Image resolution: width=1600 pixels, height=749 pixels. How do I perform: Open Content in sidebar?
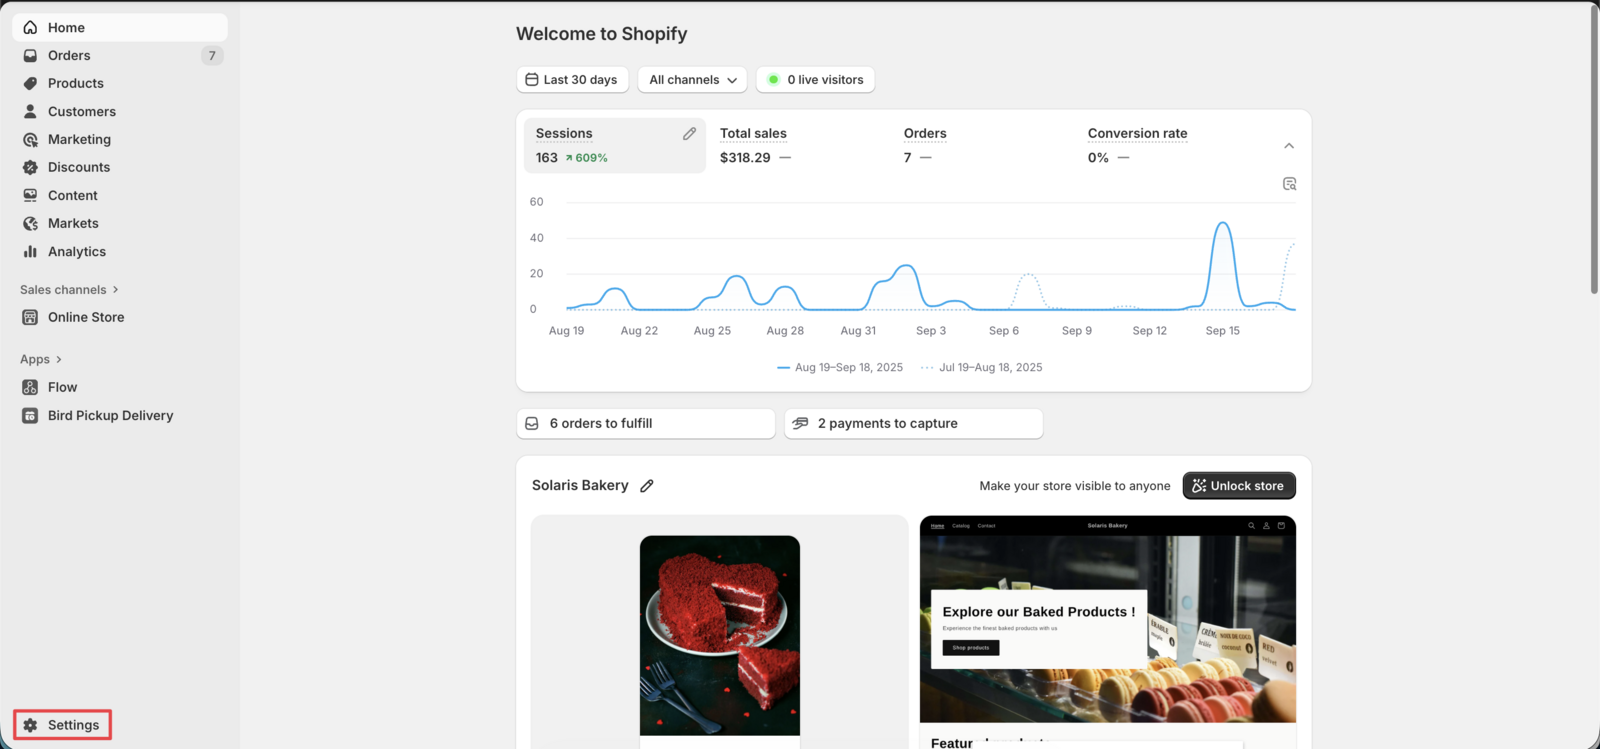click(x=120, y=196)
